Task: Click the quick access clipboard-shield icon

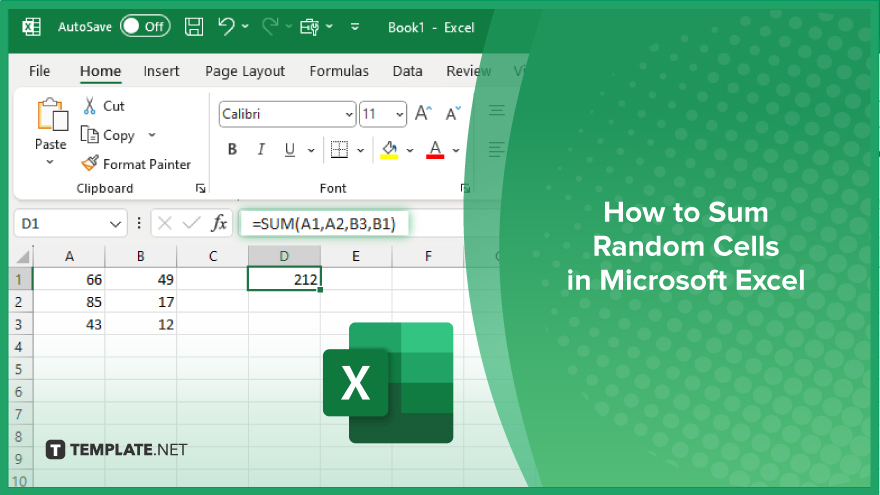Action: [310, 26]
